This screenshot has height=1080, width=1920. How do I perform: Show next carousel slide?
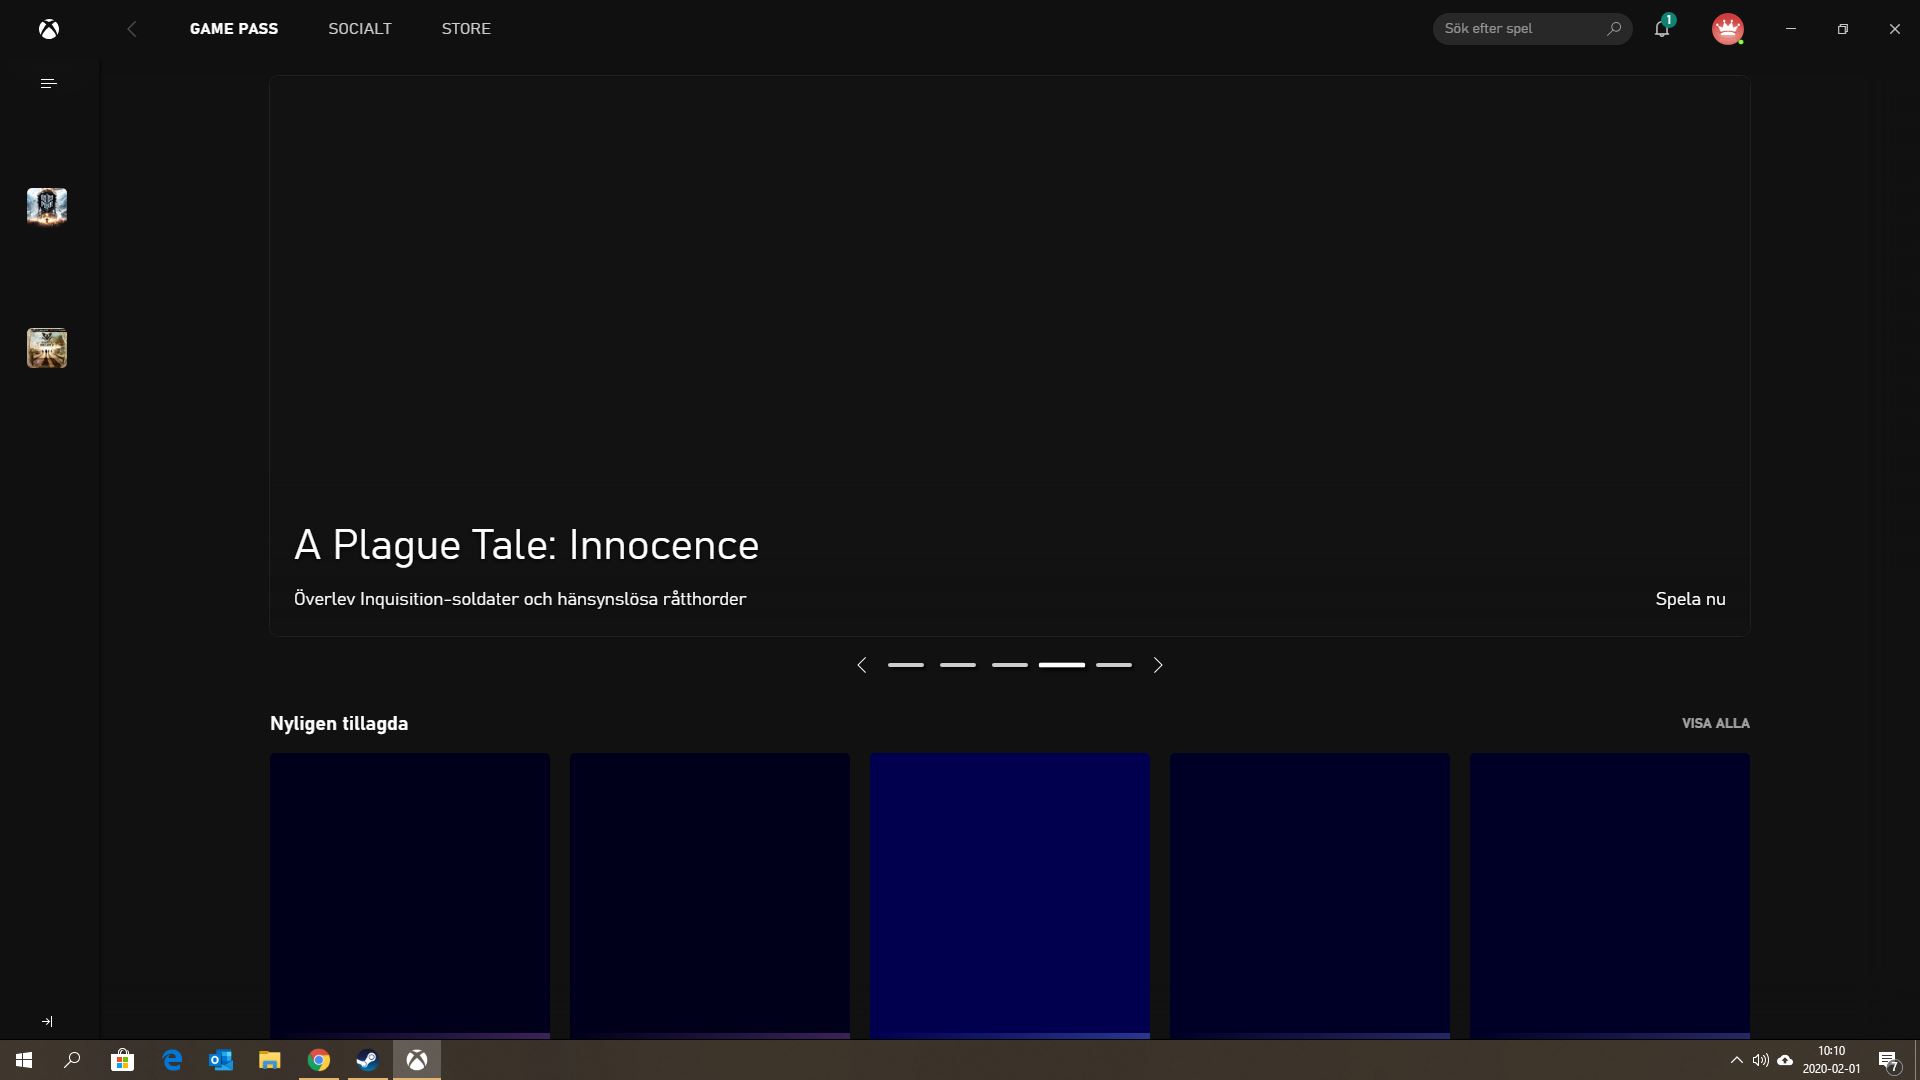(1158, 665)
